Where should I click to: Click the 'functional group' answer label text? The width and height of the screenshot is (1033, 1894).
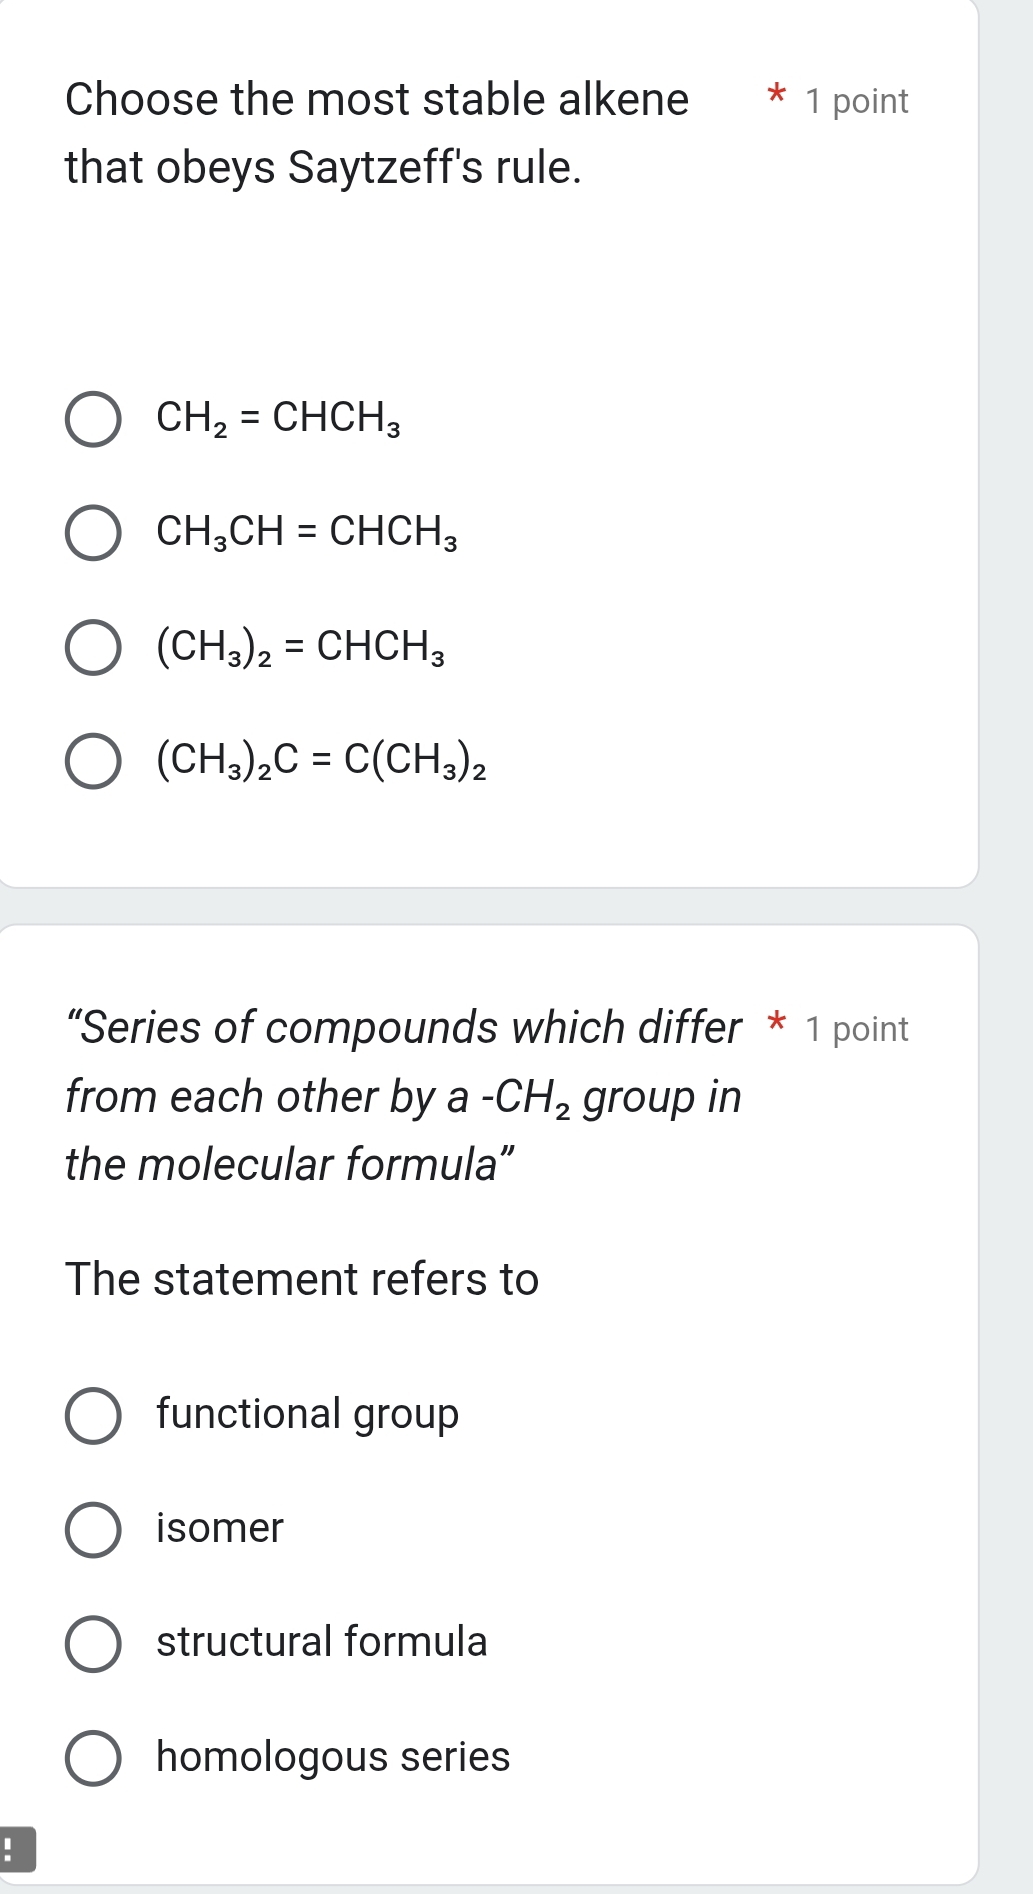tap(307, 1414)
